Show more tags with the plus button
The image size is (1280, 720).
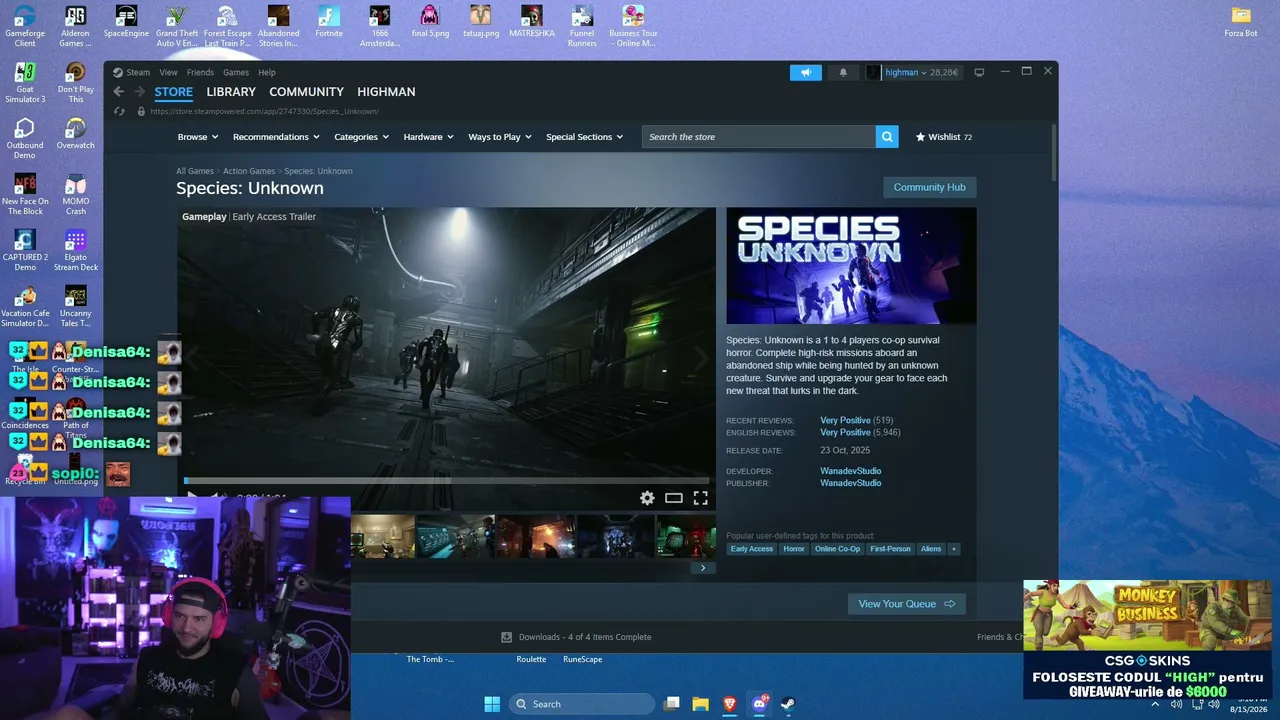[x=953, y=549]
